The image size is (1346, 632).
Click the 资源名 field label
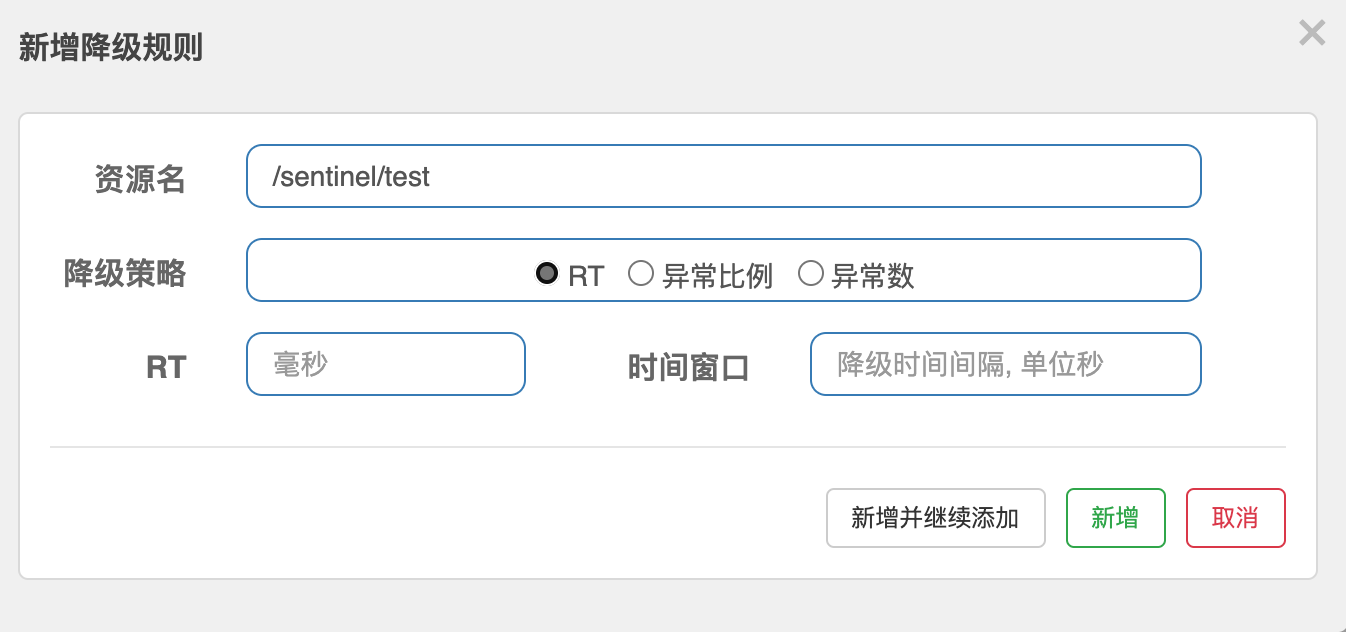(140, 179)
